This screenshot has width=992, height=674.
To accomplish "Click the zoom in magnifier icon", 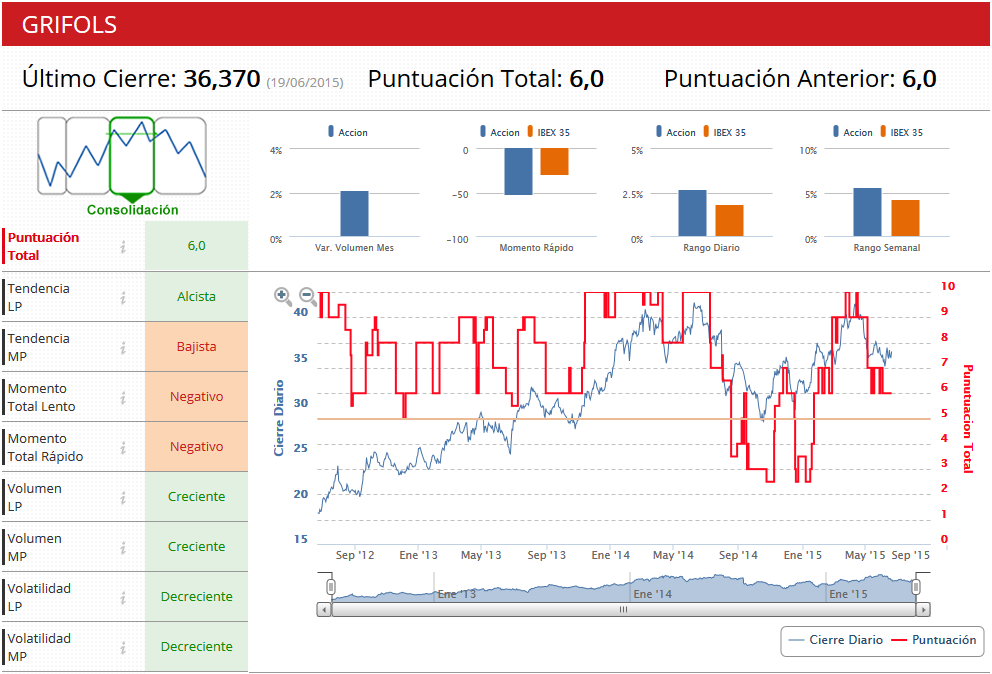I will coord(283,296).
